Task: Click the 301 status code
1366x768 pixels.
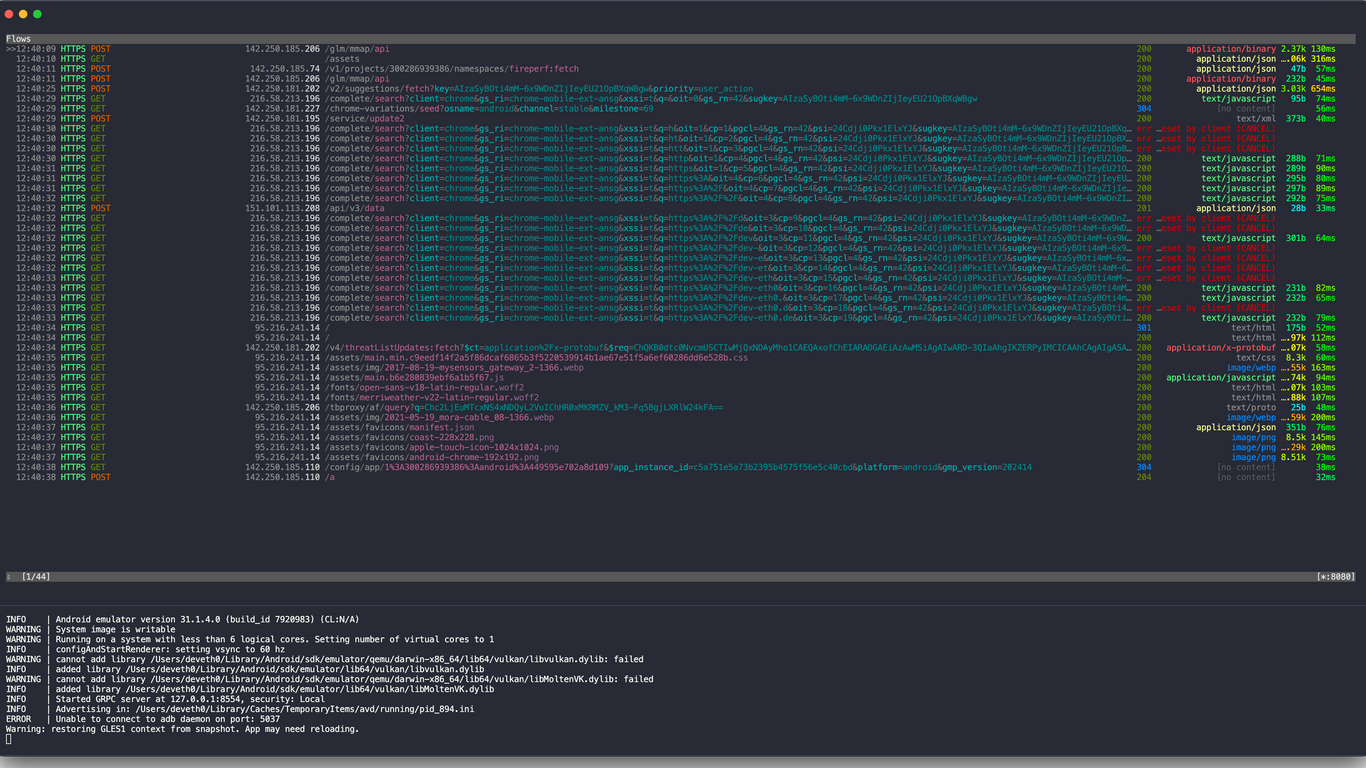Action: tap(1144, 327)
